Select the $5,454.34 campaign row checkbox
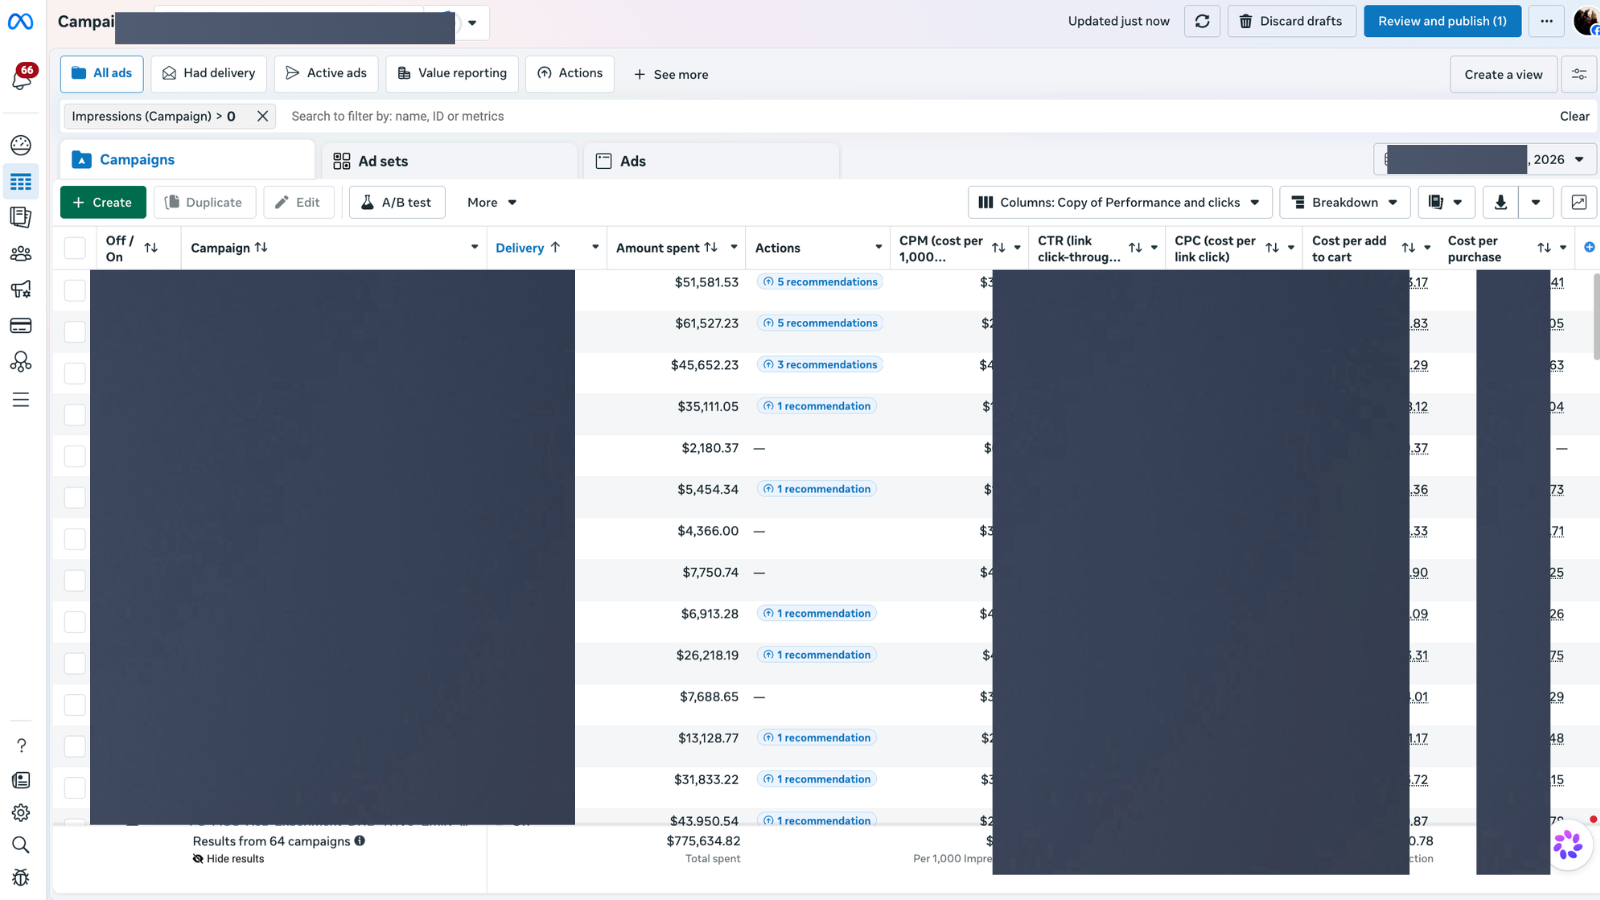 (x=75, y=497)
